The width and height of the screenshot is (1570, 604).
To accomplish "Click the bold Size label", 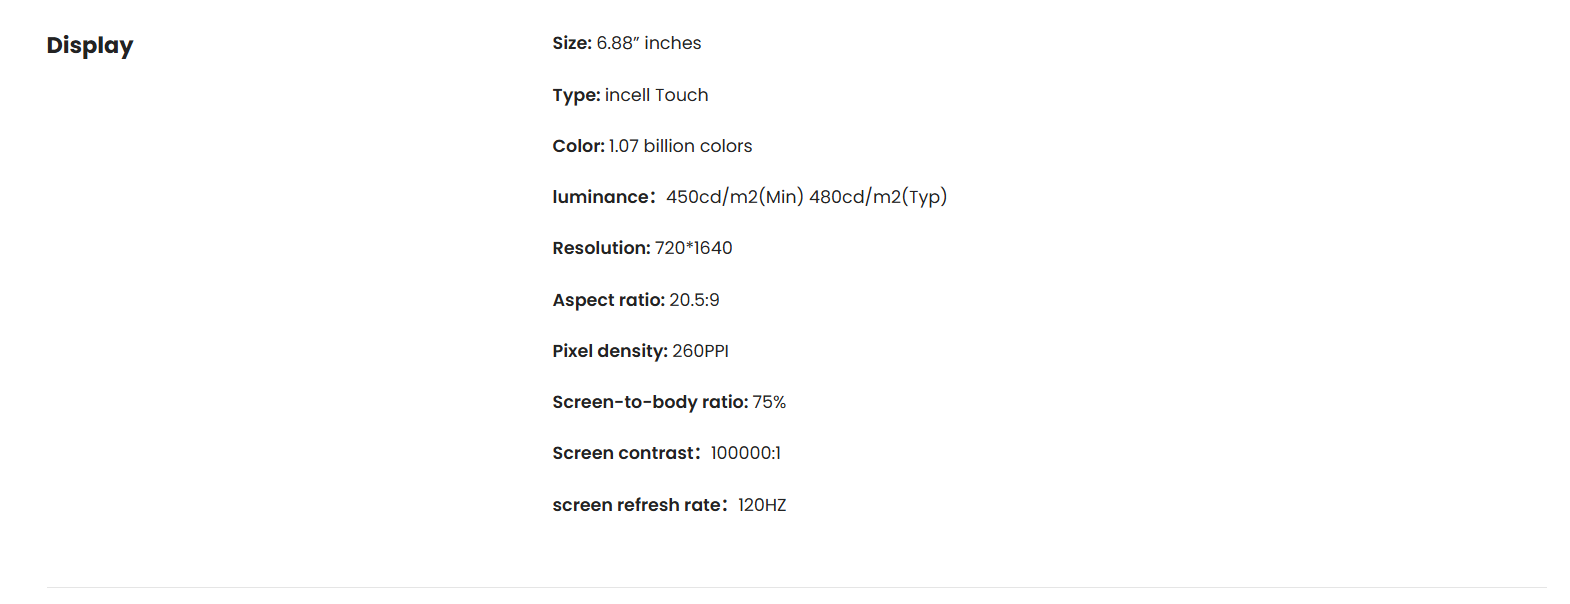I will tap(572, 43).
